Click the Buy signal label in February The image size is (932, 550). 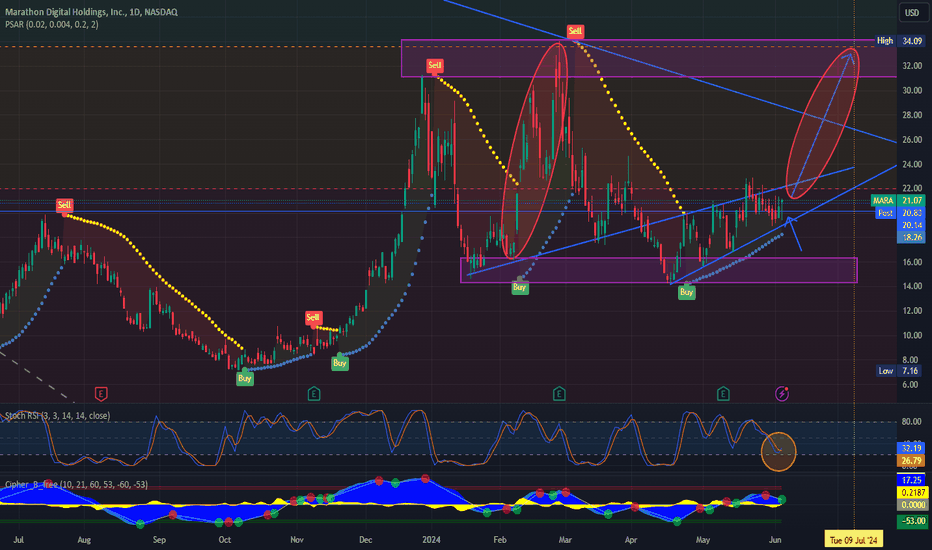tap(519, 287)
